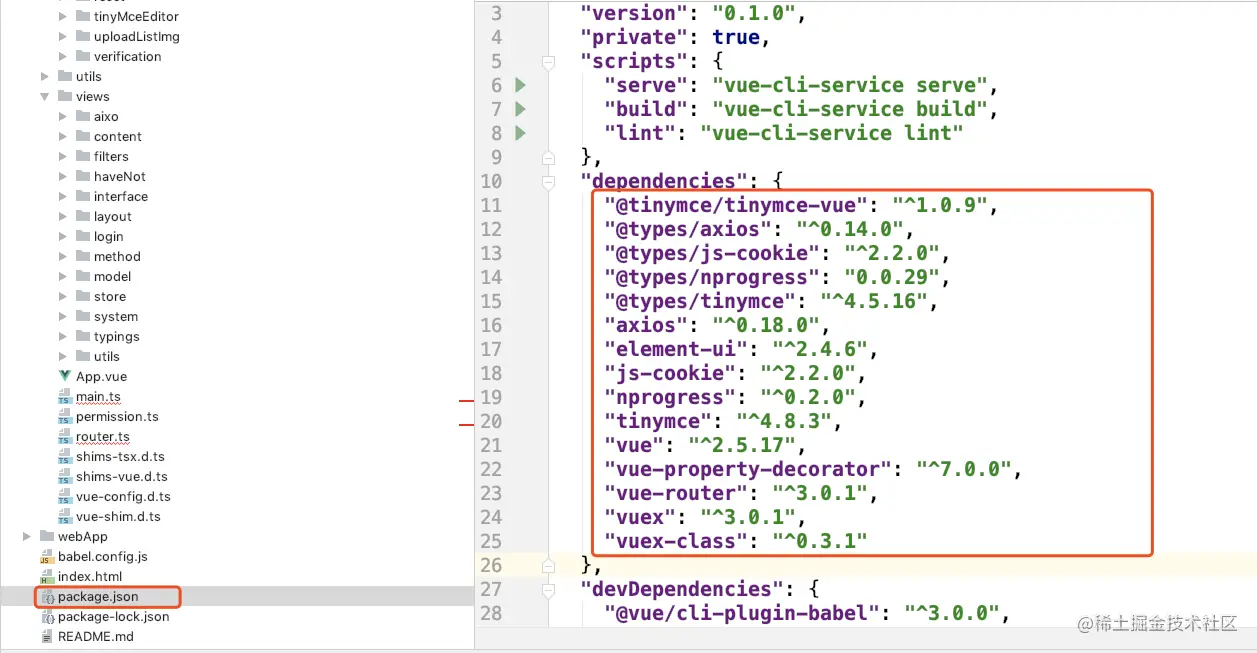
Task: Open README.md from project tree
Action: [x=96, y=637]
